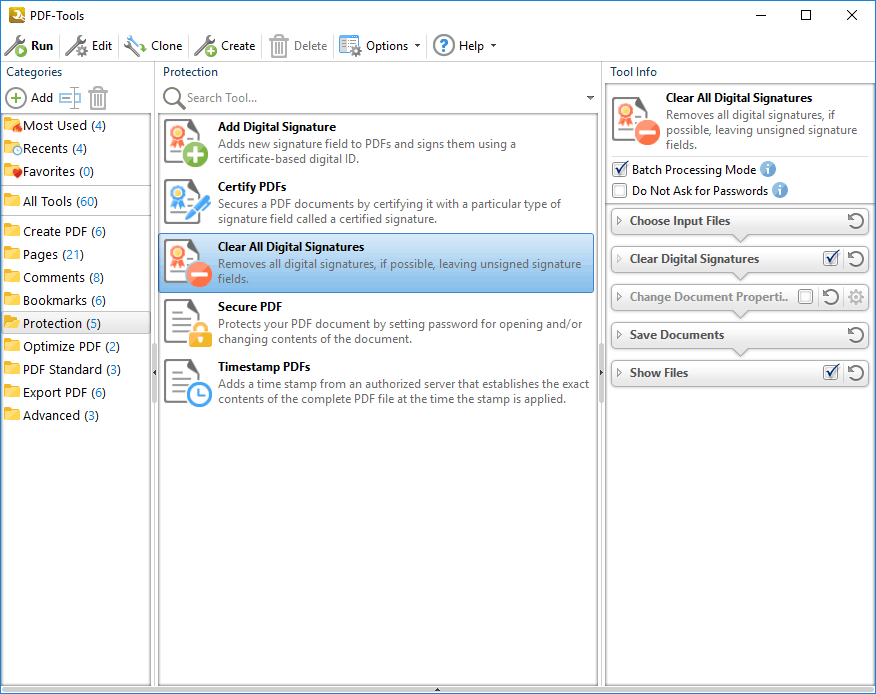Collapse the Tool Info panel splitter arrow
The width and height of the screenshot is (876, 694).
(601, 372)
